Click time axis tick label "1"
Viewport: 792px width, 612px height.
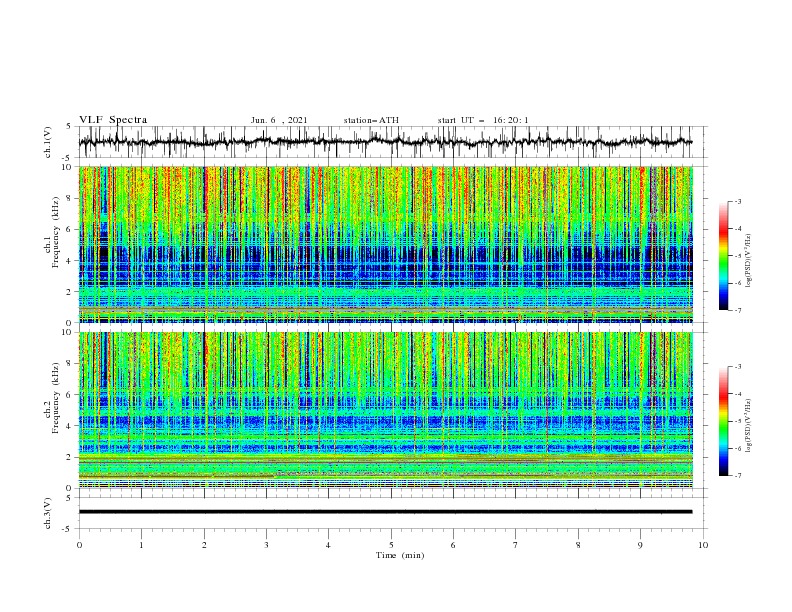[141, 545]
